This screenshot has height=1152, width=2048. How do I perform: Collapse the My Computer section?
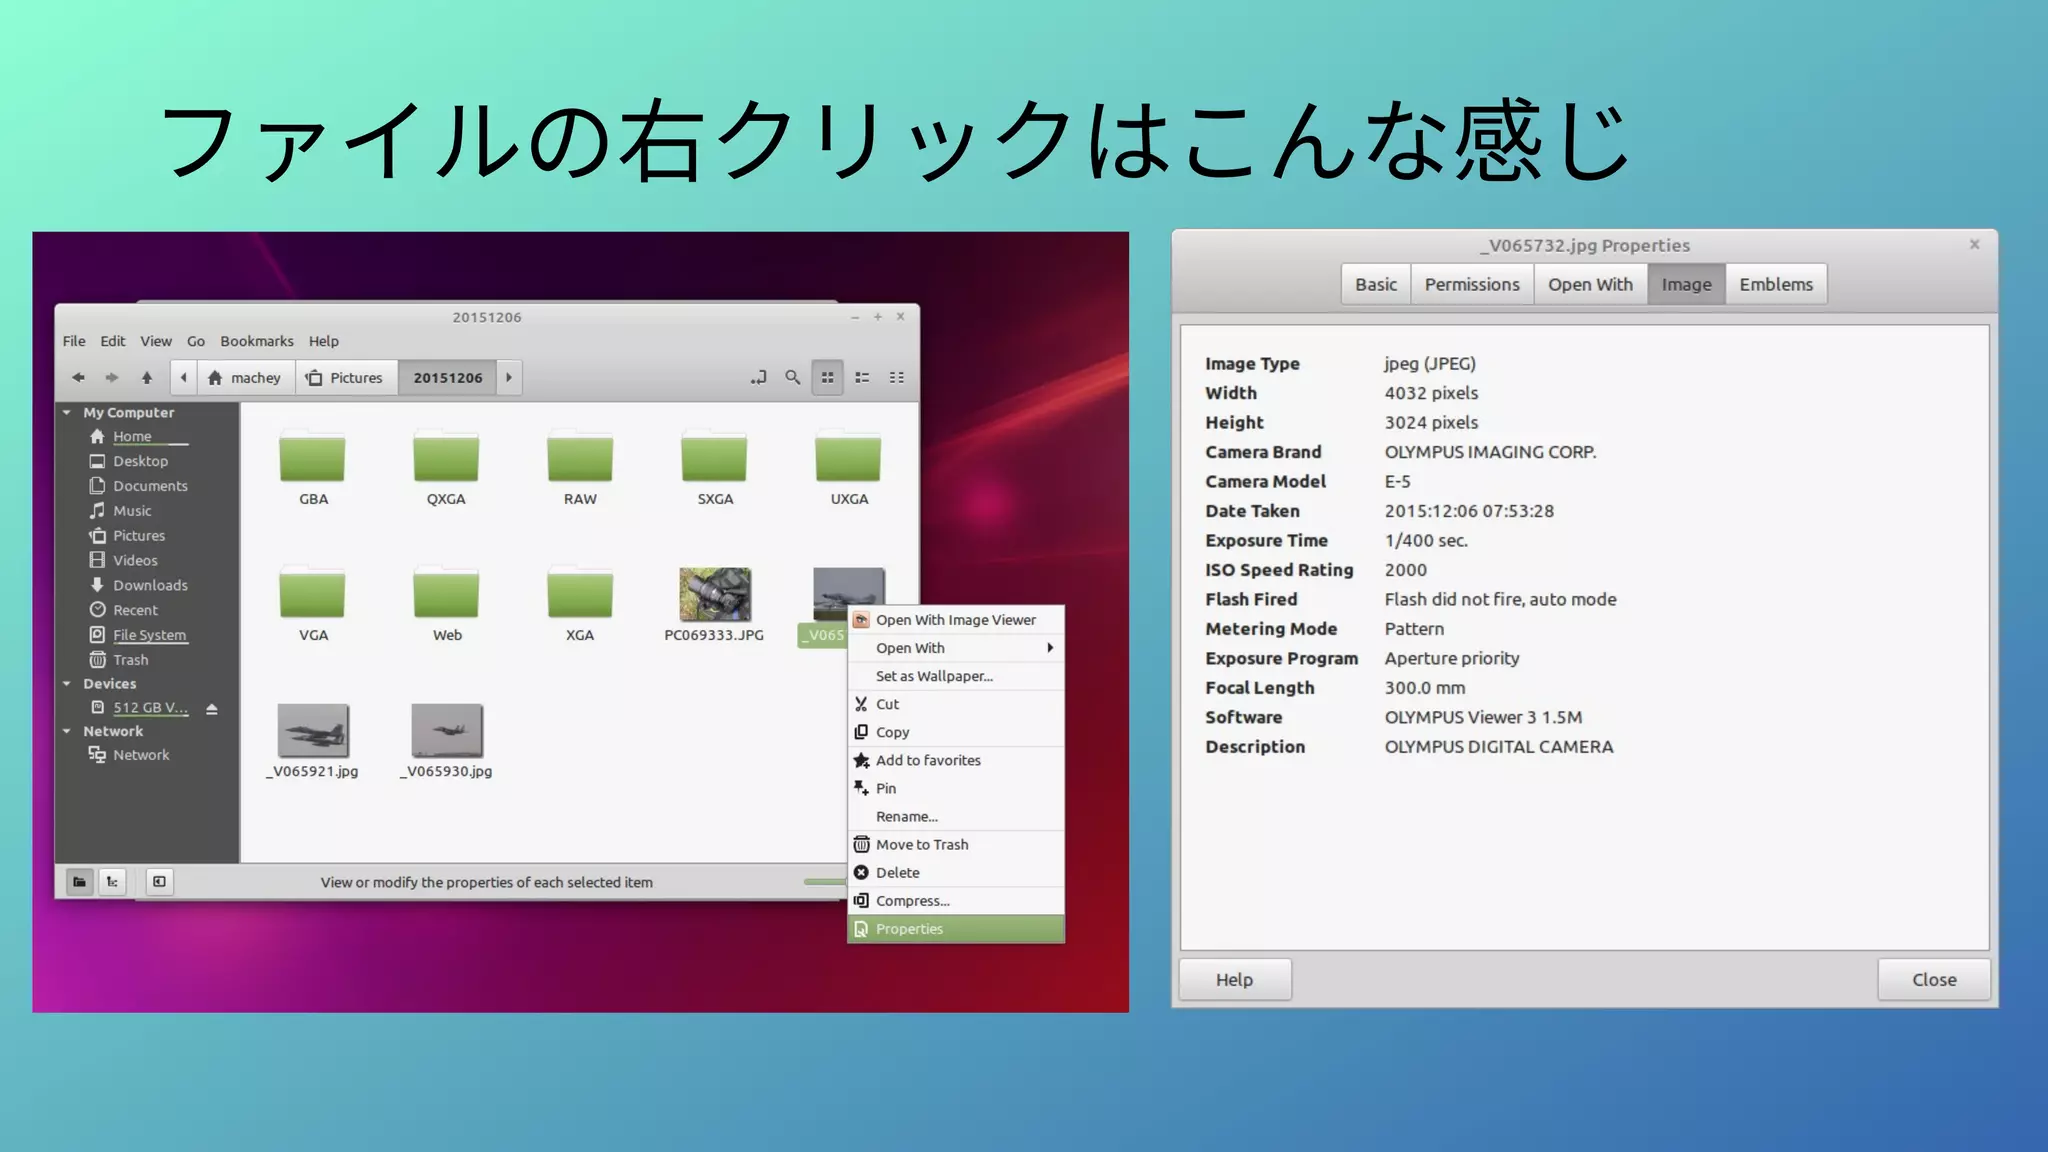point(67,412)
